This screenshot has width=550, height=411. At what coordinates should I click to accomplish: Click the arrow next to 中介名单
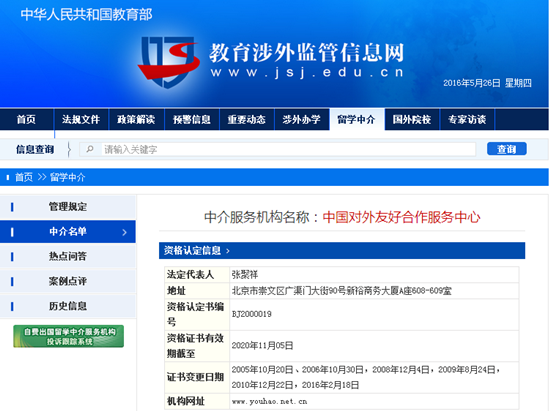click(x=124, y=232)
